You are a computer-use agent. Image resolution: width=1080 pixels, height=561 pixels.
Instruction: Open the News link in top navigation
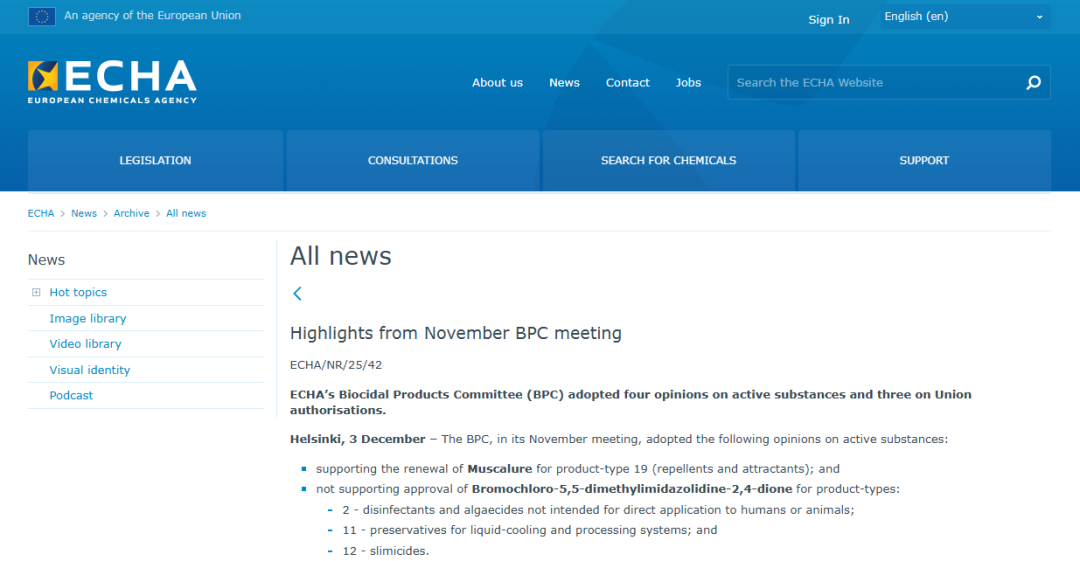click(x=564, y=83)
